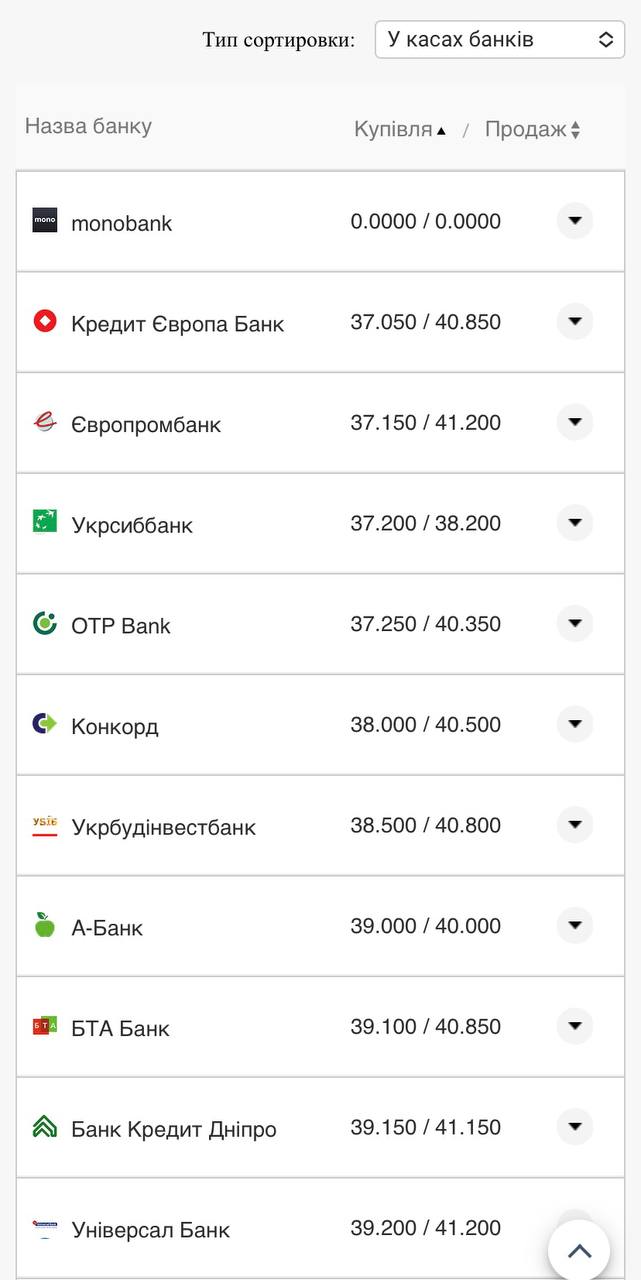Click the А-Банк apple logo
Image resolution: width=641 pixels, height=1280 pixels.
pos(44,925)
